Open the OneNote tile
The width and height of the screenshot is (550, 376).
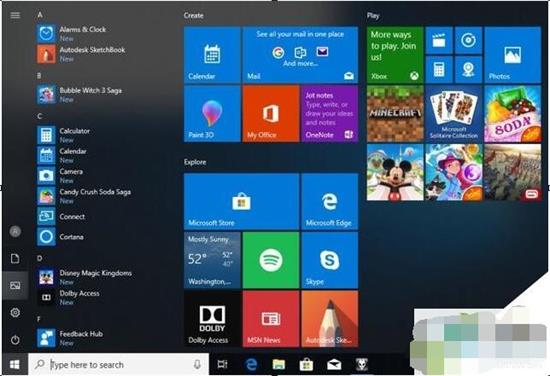(330, 114)
